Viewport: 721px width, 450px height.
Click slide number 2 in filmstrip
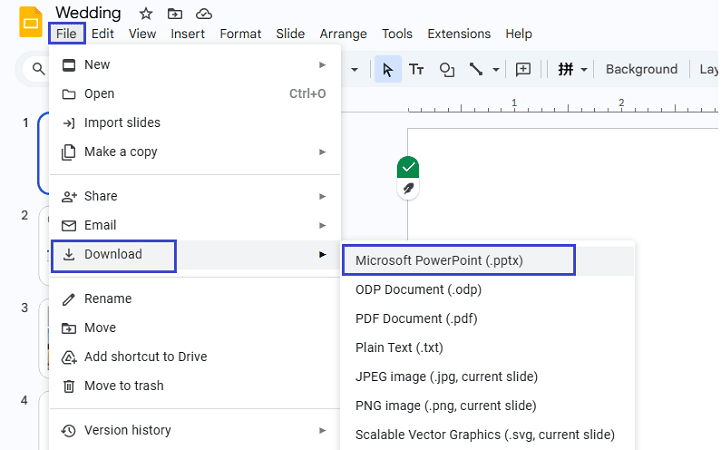(x=25, y=215)
